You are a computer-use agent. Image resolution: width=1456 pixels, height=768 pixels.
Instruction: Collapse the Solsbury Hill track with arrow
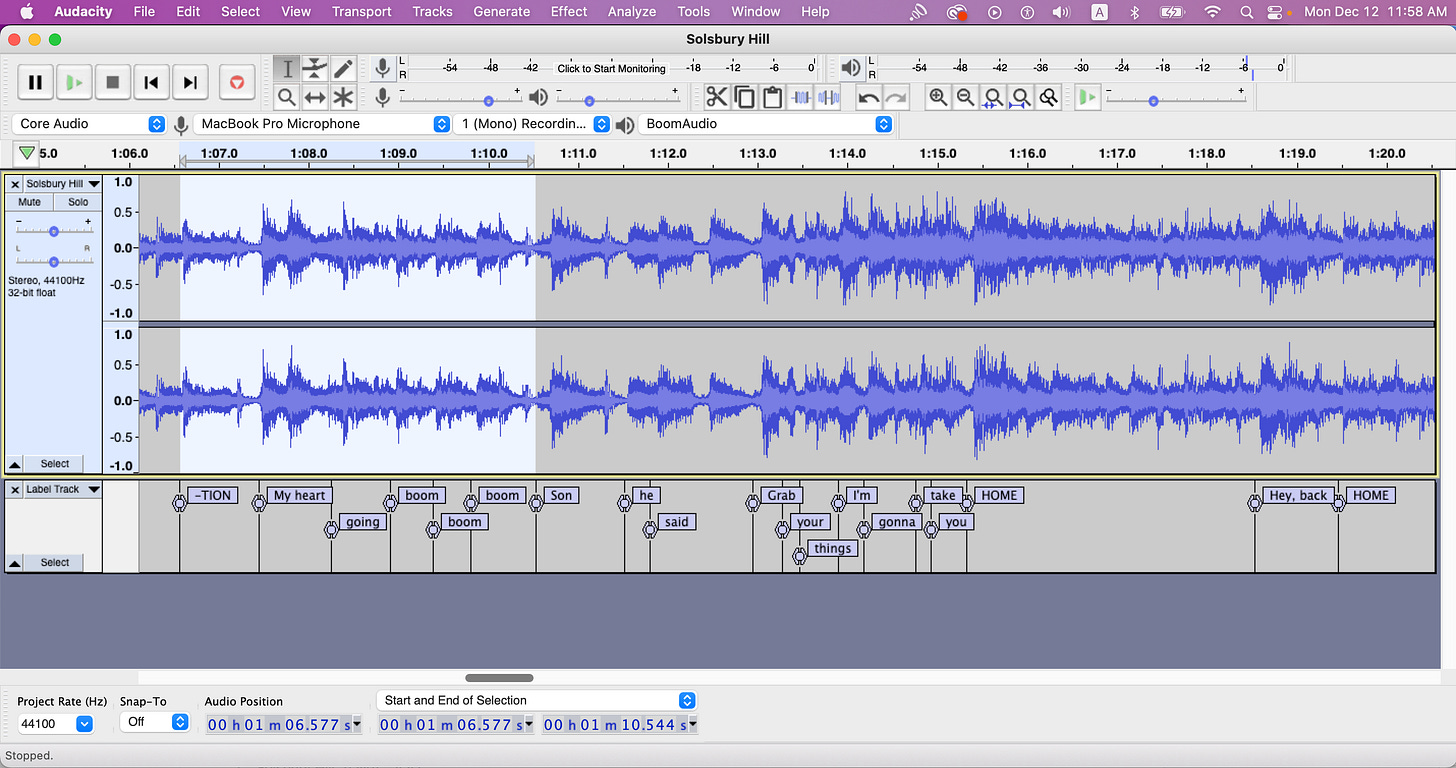point(15,464)
